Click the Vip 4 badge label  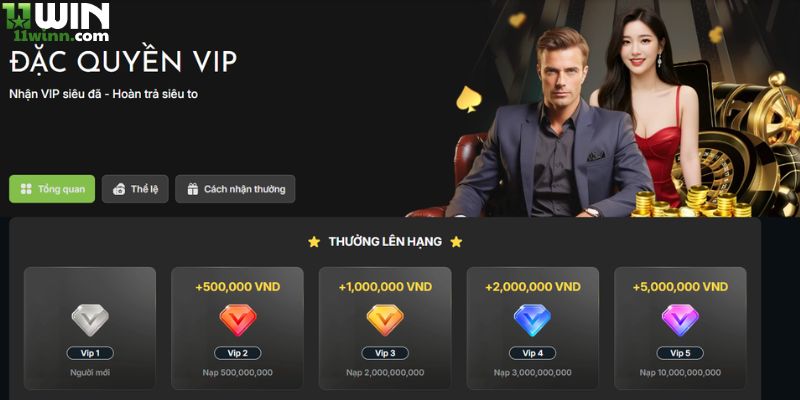[x=533, y=353]
